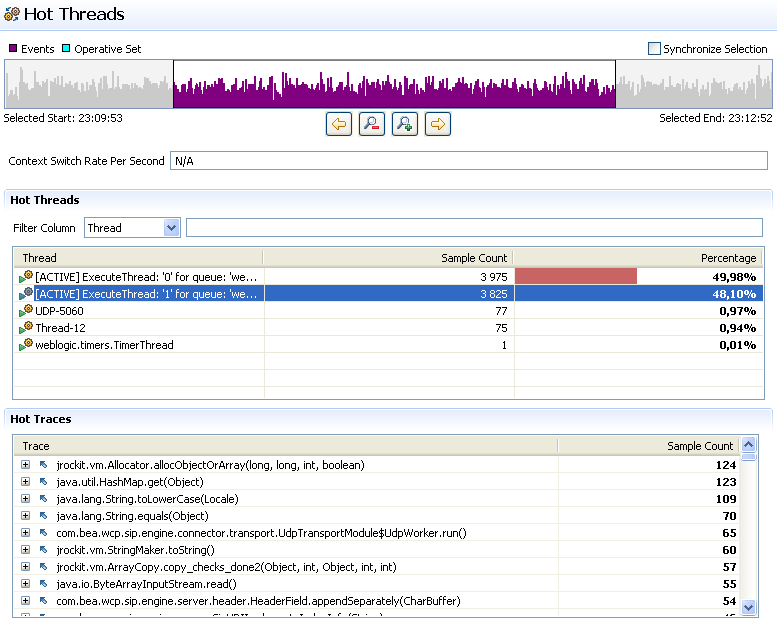
Task: Sort by Sample Count in Hot Traces table
Action: tap(649, 446)
